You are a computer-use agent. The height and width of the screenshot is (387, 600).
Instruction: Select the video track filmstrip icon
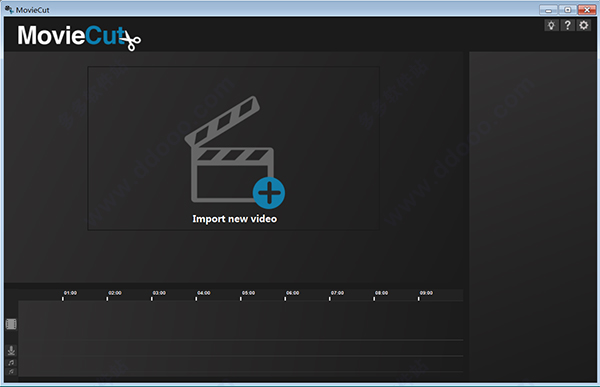[x=11, y=324]
